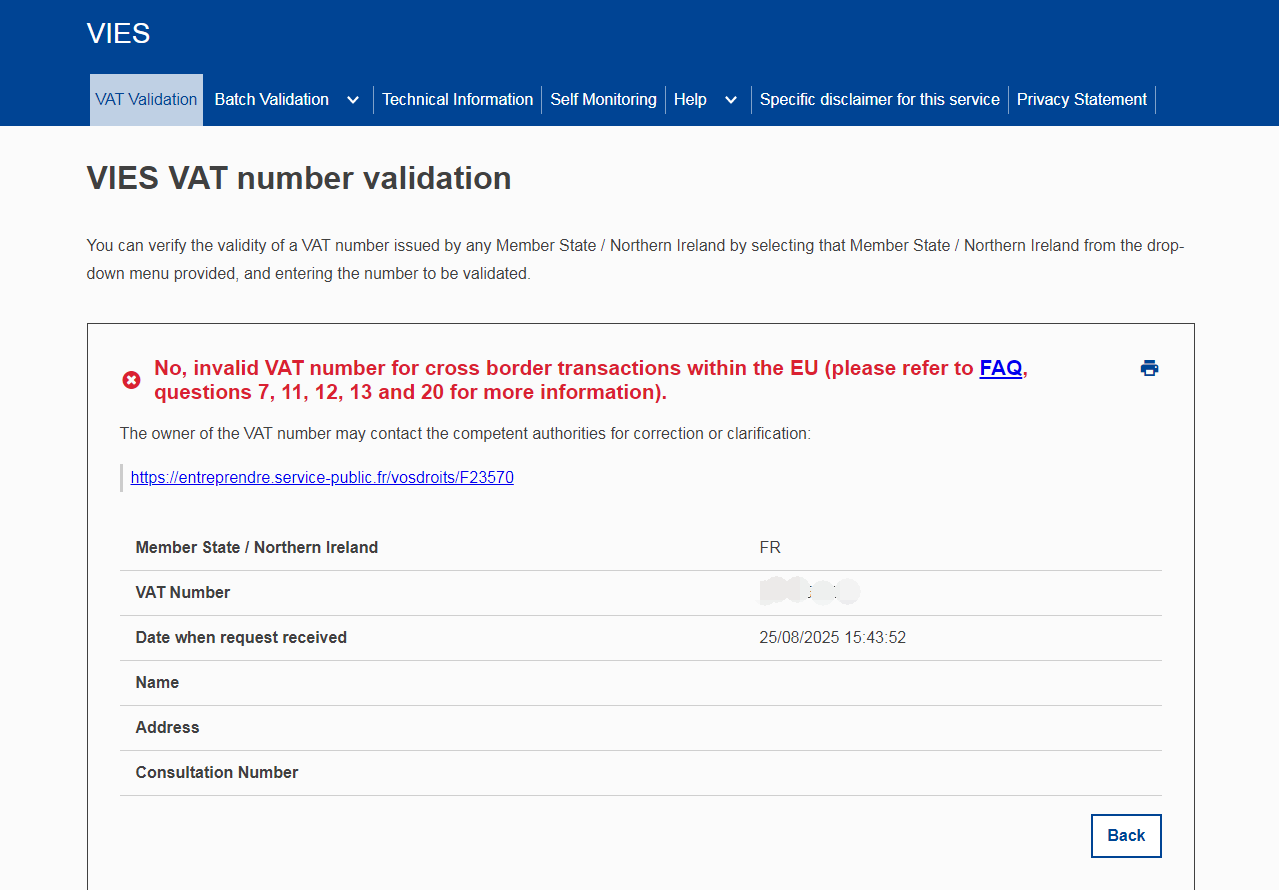Open the Privacy Statement page
This screenshot has width=1279, height=890.
(1081, 100)
